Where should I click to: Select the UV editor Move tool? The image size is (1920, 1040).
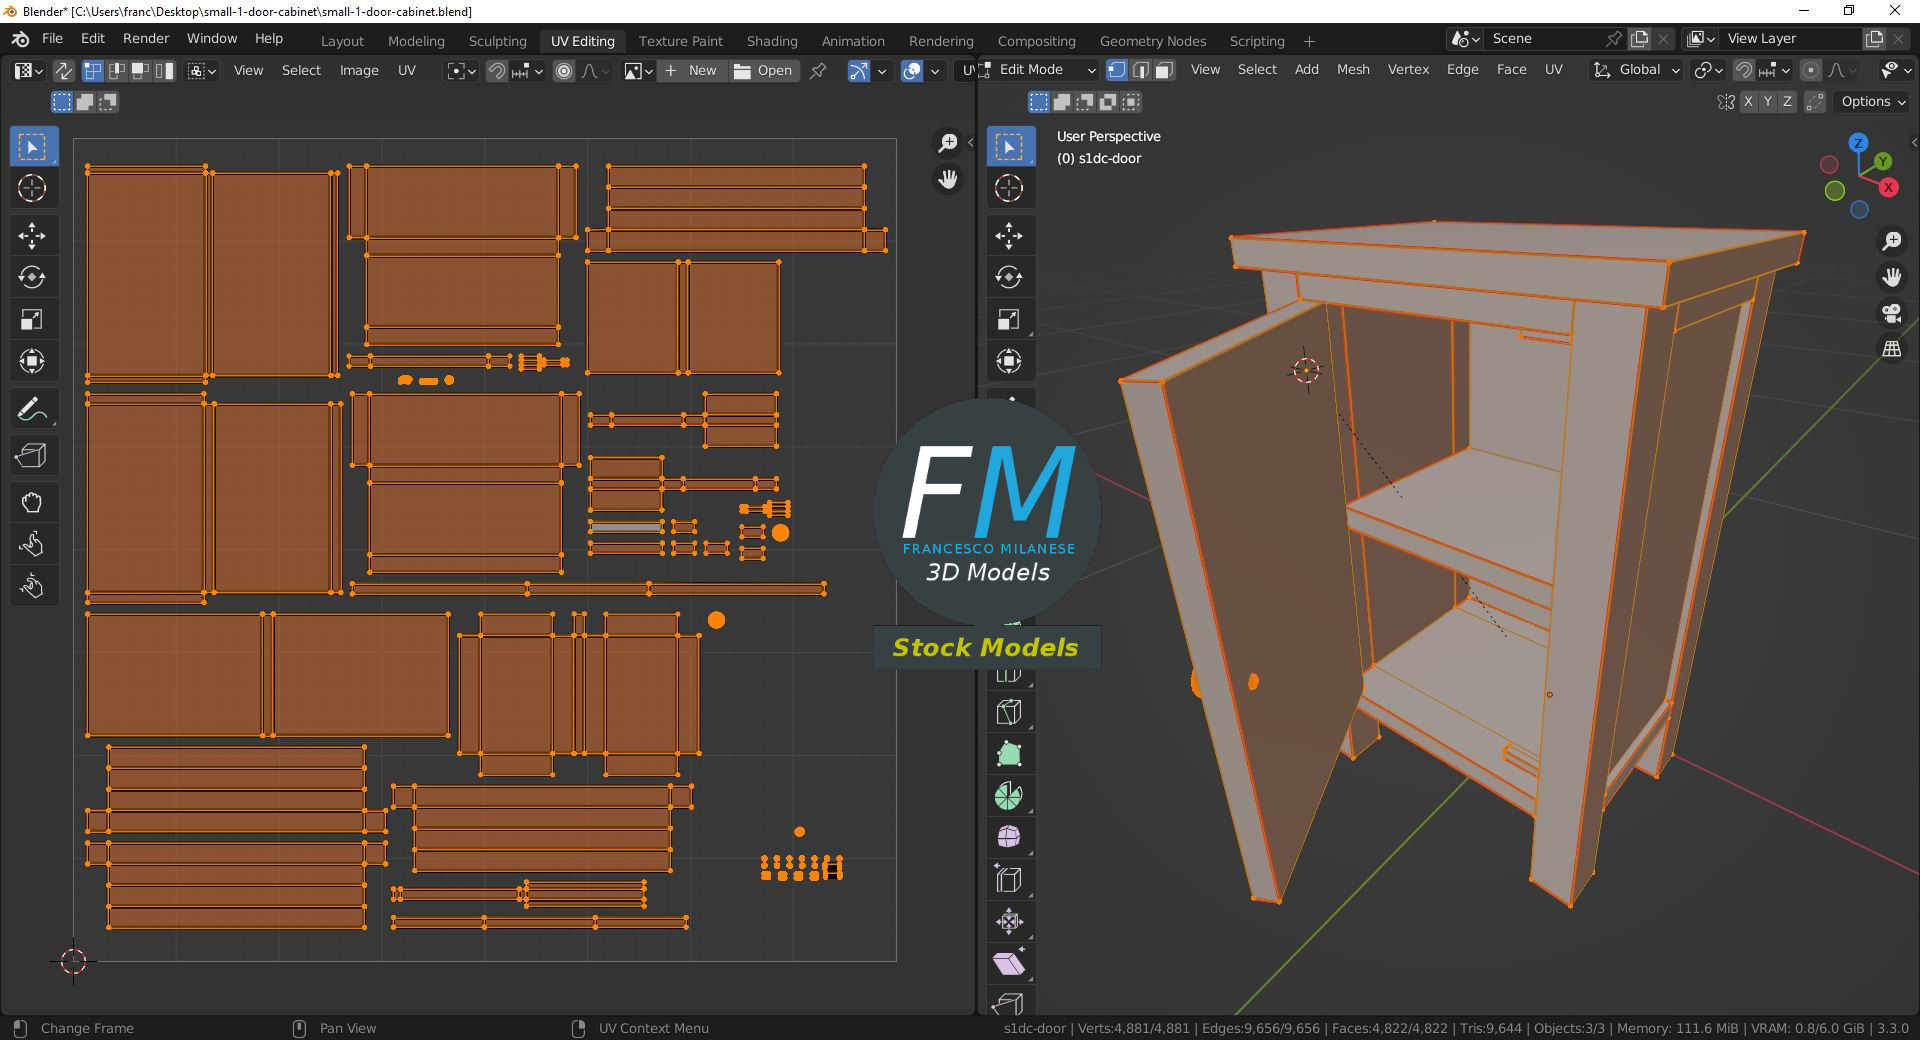tap(32, 236)
